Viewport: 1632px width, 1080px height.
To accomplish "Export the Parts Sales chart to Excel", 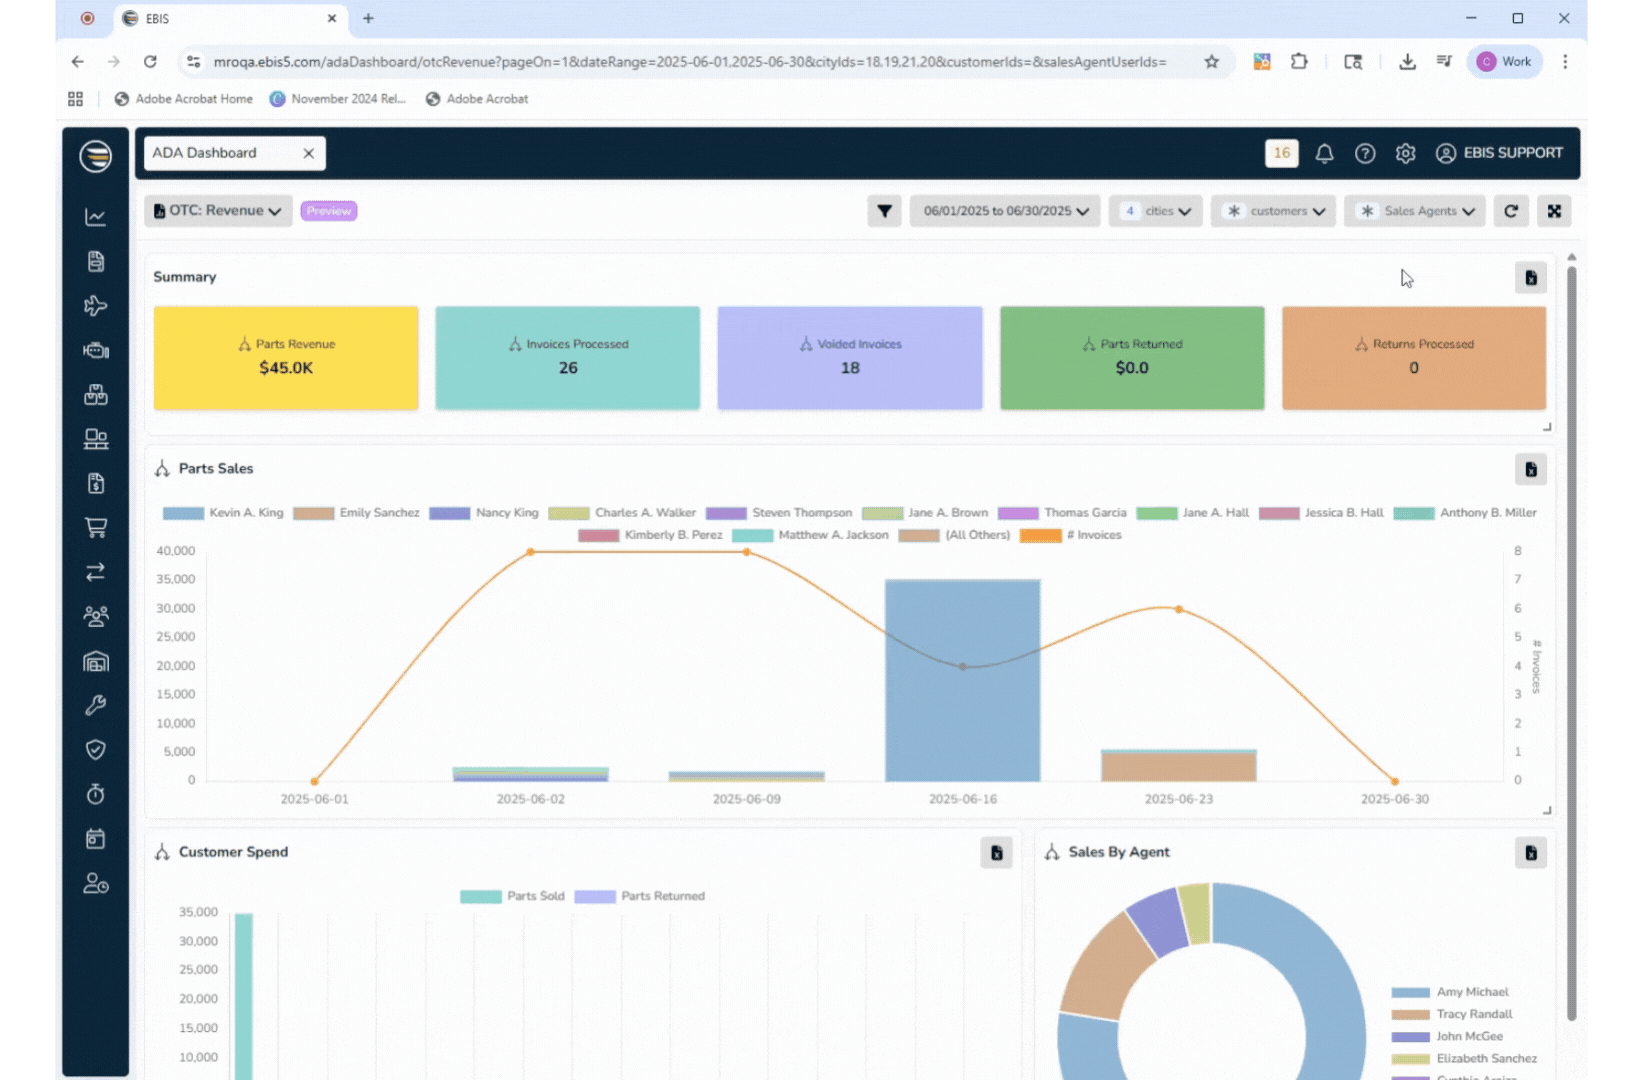I will (x=1530, y=469).
